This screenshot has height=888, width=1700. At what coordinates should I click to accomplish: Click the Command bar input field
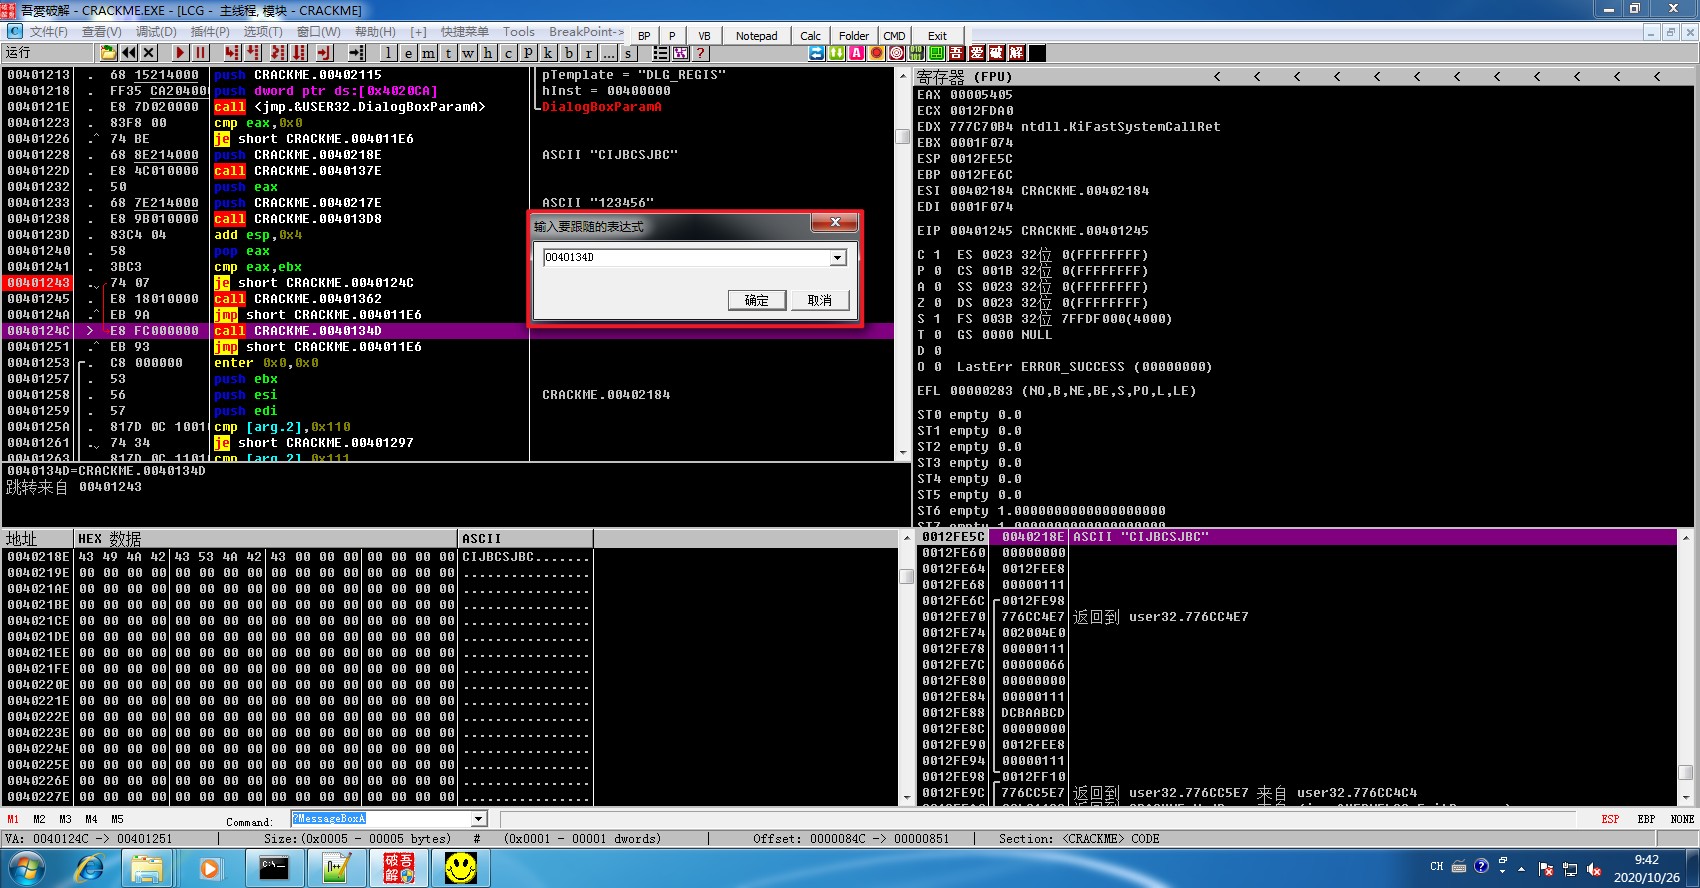click(380, 819)
